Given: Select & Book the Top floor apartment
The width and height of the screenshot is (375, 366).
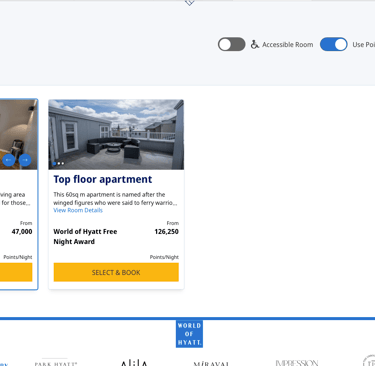Looking at the screenshot, I should pyautogui.click(x=116, y=272).
